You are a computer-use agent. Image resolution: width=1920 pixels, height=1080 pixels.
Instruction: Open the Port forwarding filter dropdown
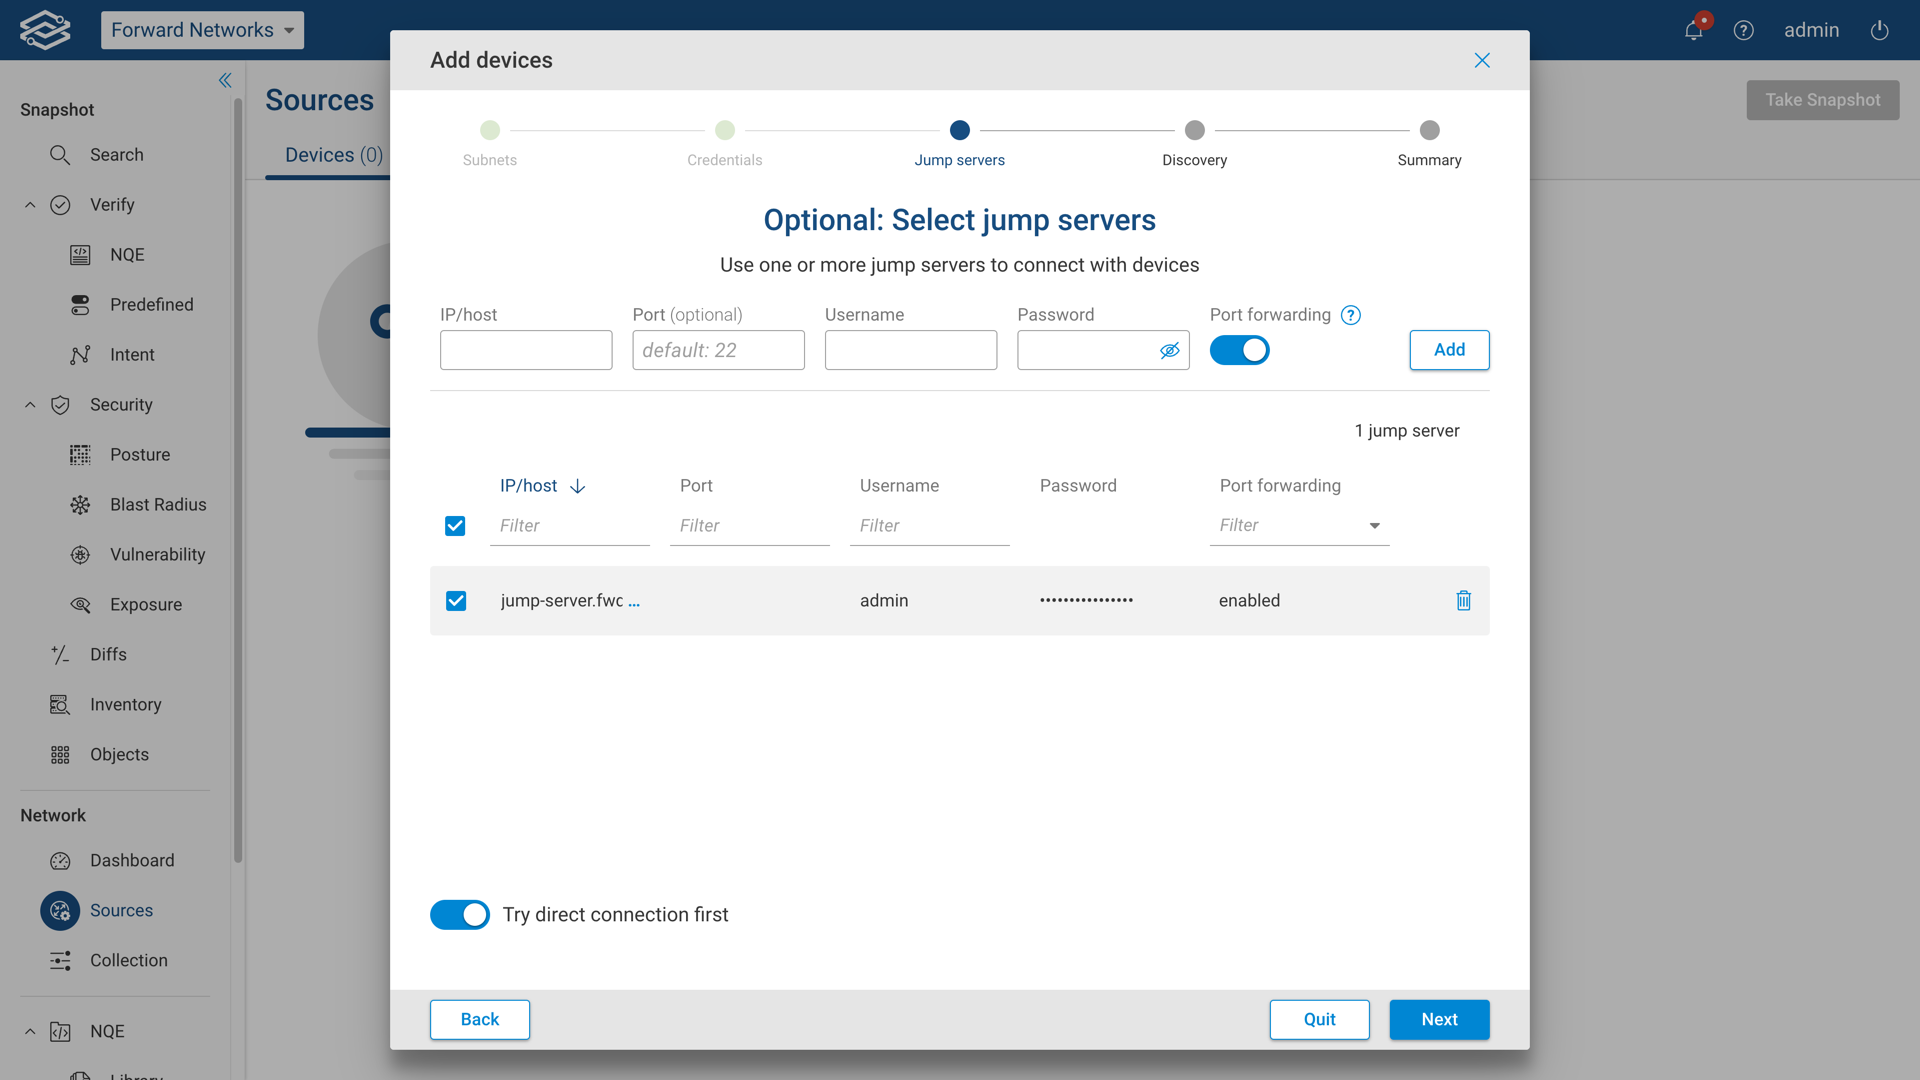1374,526
